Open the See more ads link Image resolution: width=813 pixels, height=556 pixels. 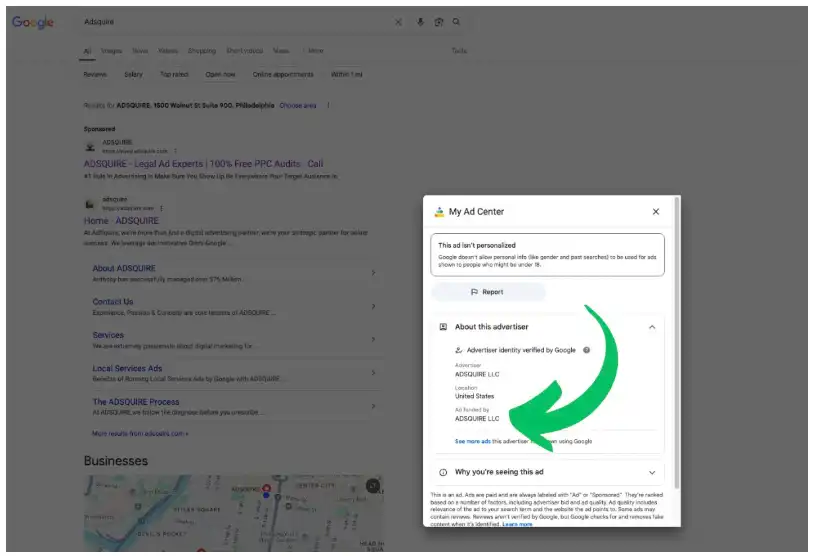tap(472, 441)
